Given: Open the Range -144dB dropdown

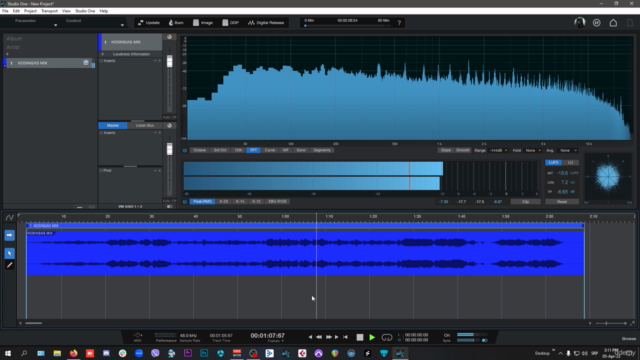Looking at the screenshot, I should (498, 150).
